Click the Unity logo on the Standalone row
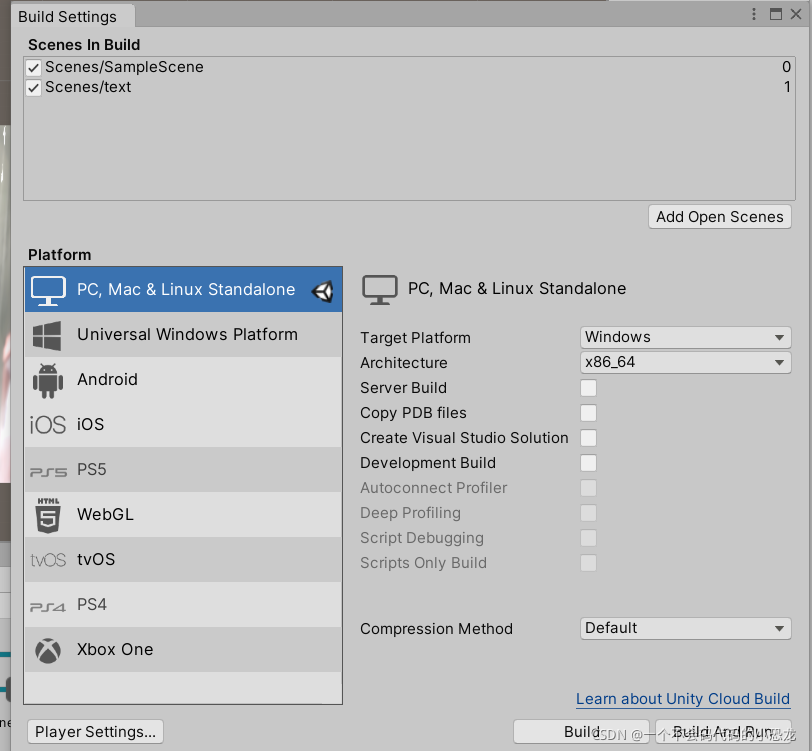This screenshot has height=751, width=812. click(322, 291)
